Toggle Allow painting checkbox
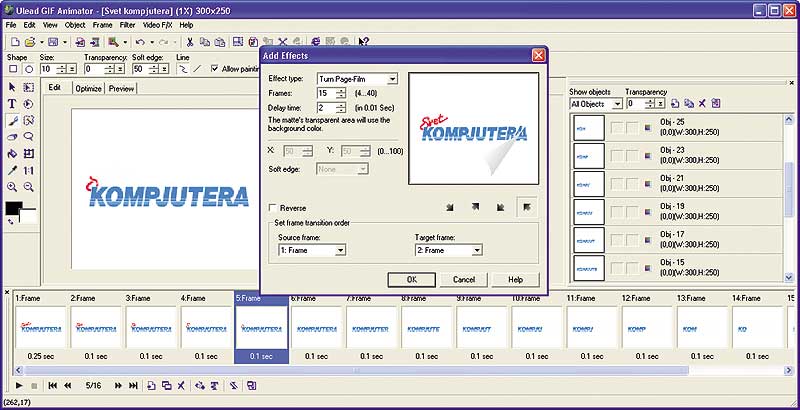The height and width of the screenshot is (410, 800). tap(214, 68)
